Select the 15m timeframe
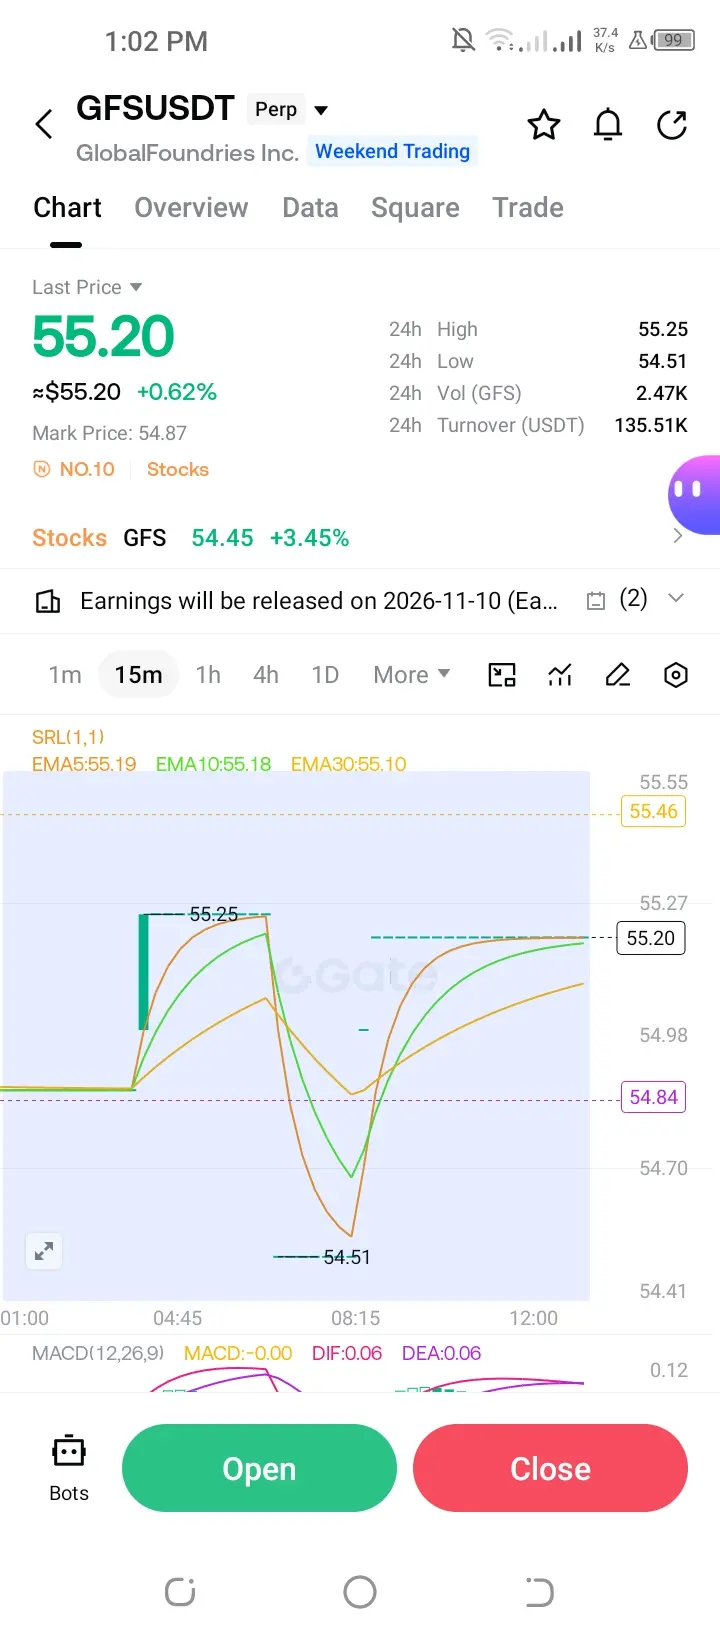The image size is (720, 1640). pos(138,675)
